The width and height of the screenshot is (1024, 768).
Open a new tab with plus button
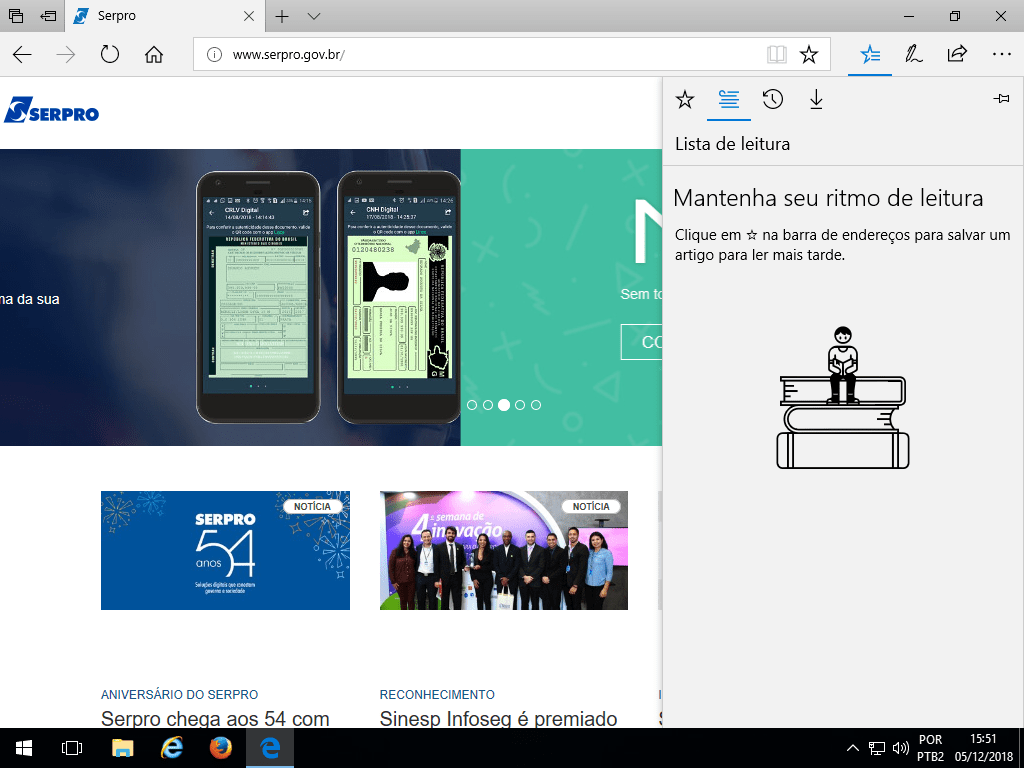tap(282, 17)
